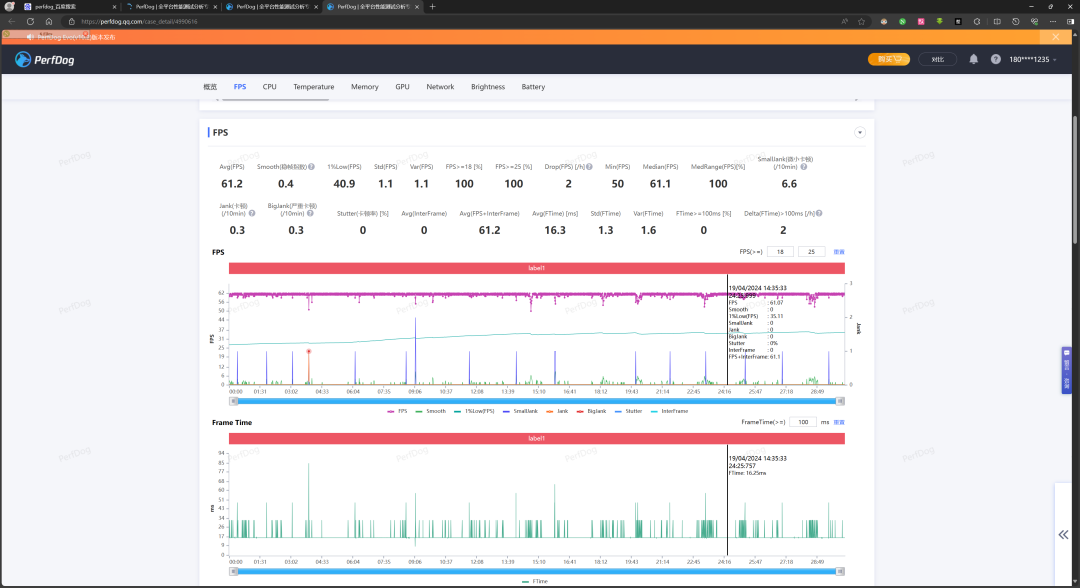Click the PerfDog logo
Screen dimensions: 1080x588
45,60
